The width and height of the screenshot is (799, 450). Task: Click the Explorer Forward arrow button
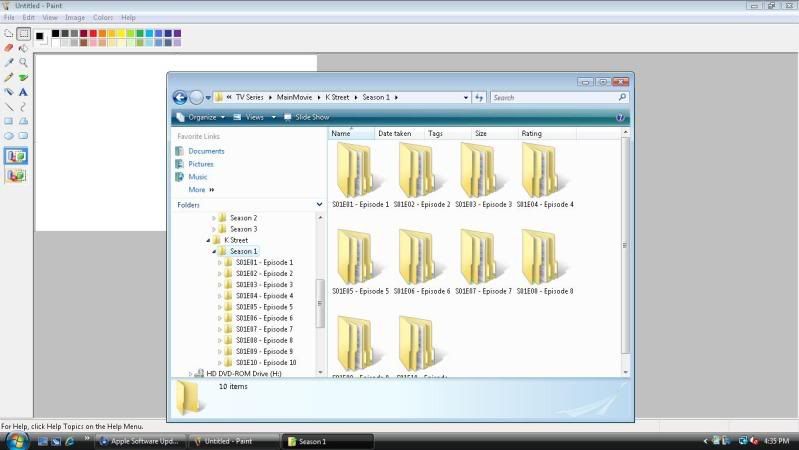click(196, 97)
